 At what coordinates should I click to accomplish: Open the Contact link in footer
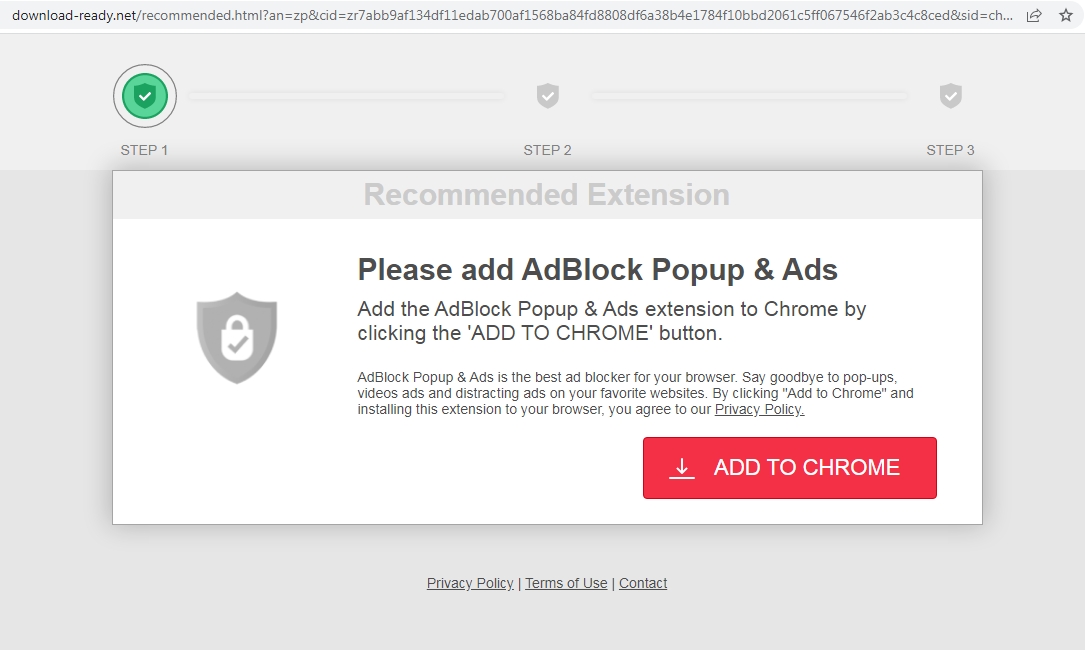pyautogui.click(x=643, y=583)
